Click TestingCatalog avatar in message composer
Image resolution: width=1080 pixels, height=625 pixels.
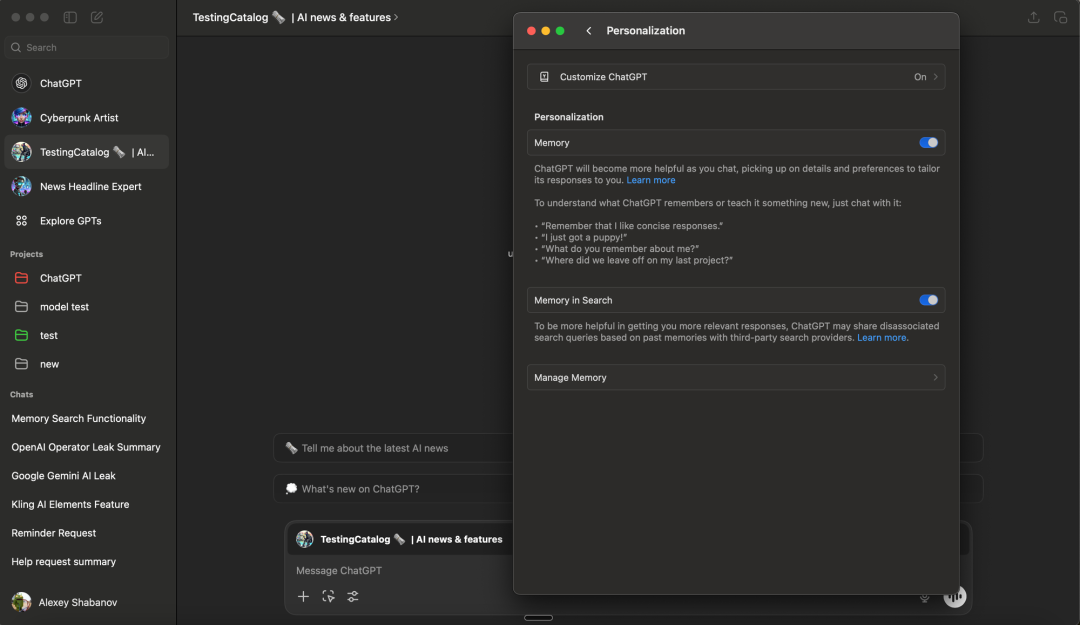(304, 539)
